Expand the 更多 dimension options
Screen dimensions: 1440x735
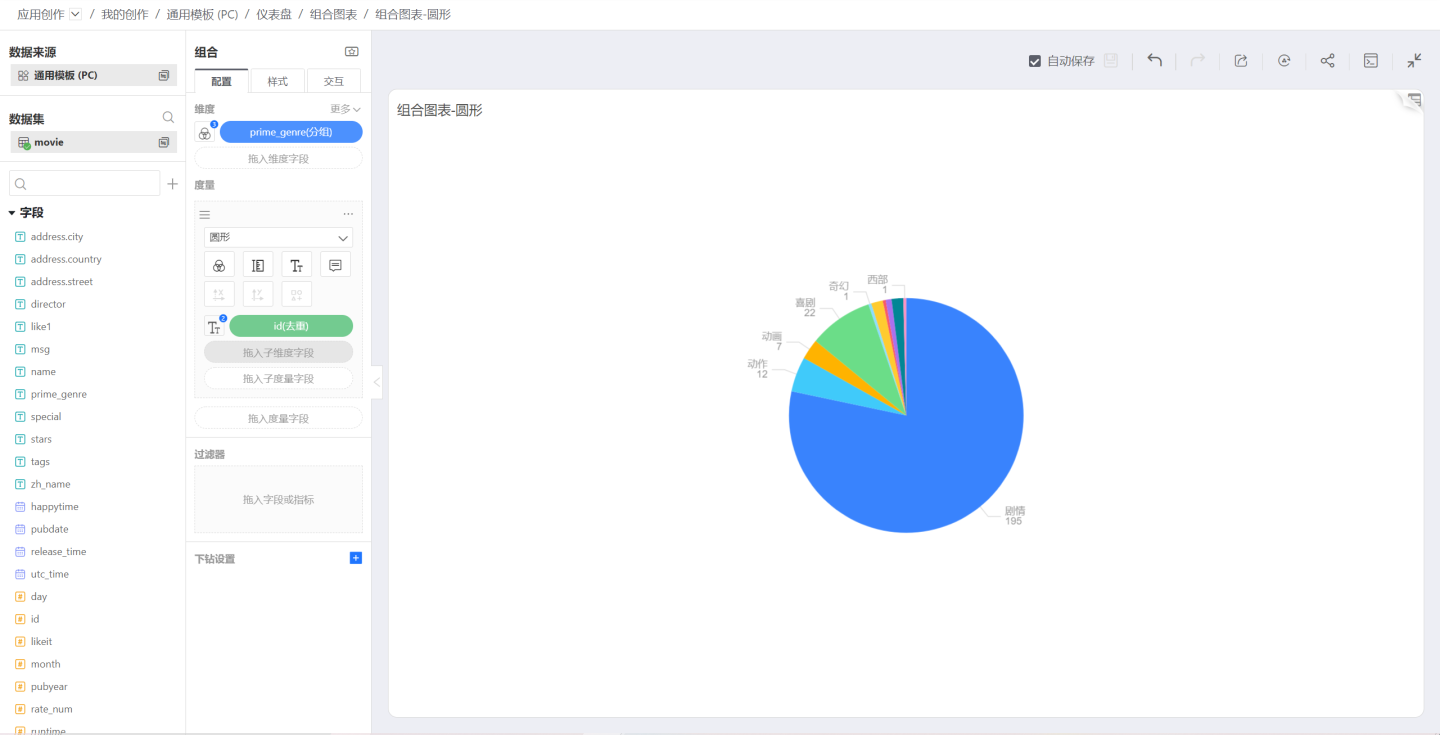345,109
